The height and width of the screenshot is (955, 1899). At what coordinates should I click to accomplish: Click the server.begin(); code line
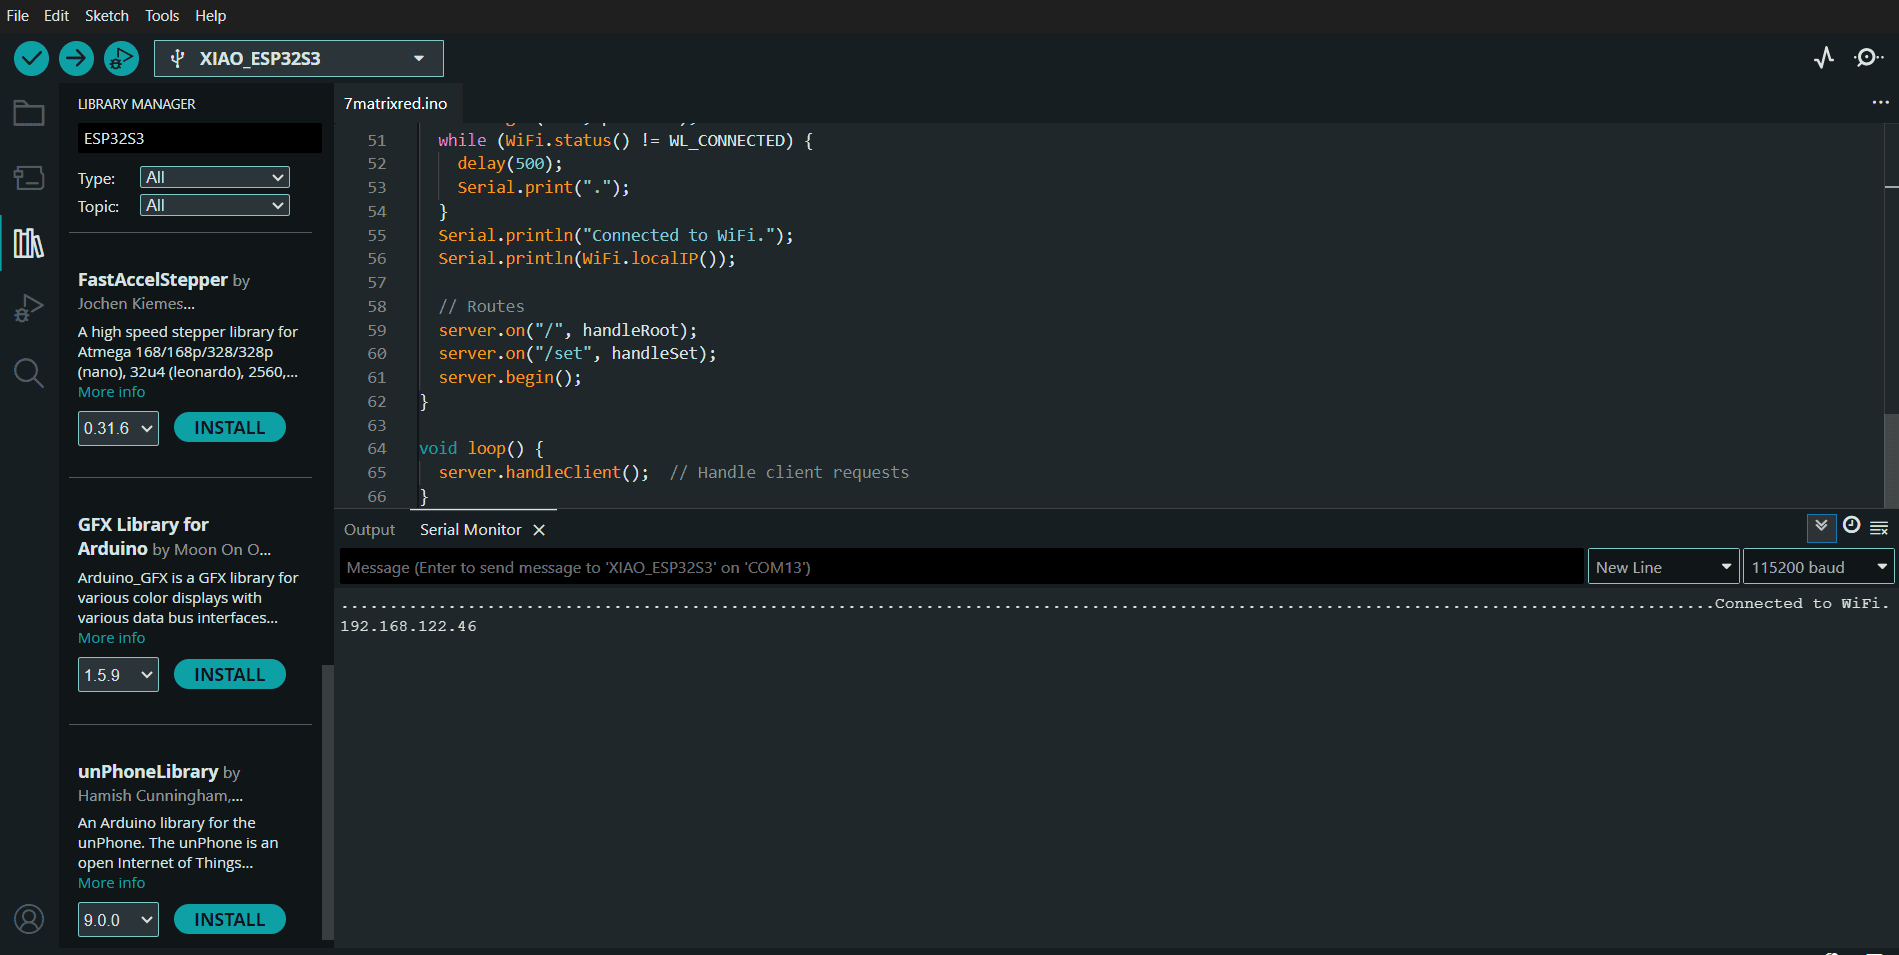tap(510, 378)
